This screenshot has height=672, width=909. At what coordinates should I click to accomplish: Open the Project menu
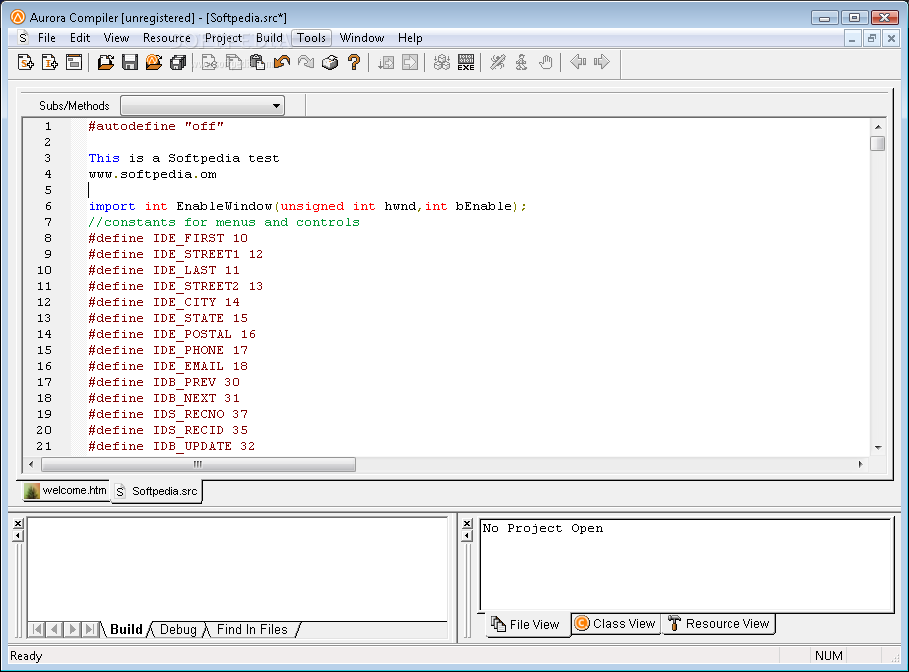pyautogui.click(x=223, y=38)
